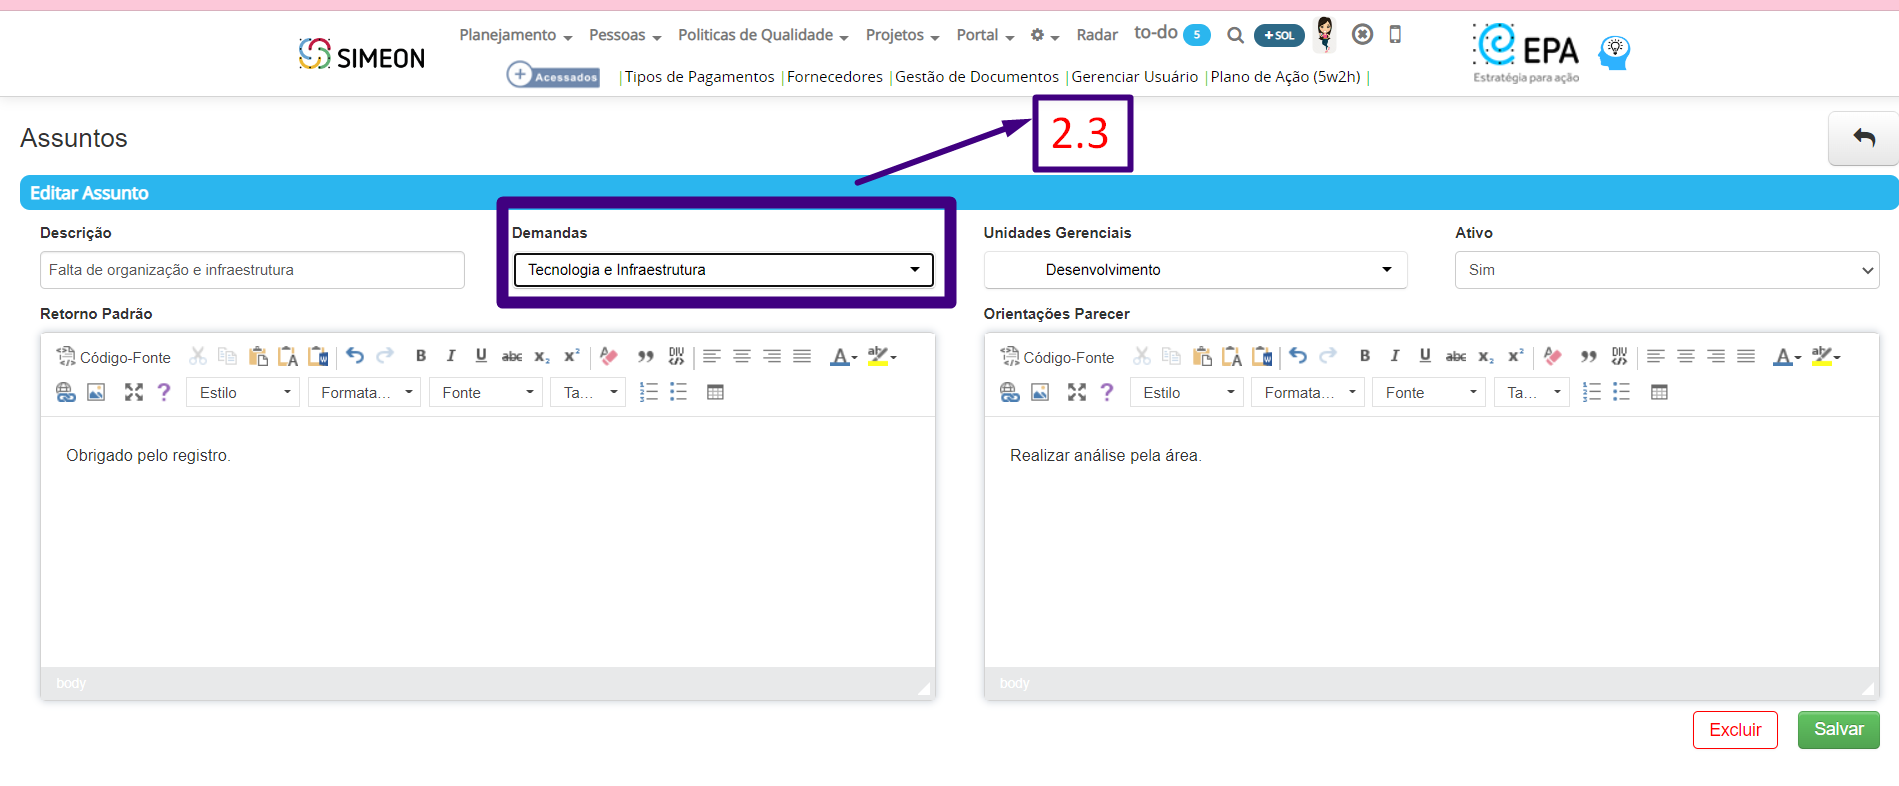Expand the Unidades Gerenciais dropdown

click(1195, 270)
